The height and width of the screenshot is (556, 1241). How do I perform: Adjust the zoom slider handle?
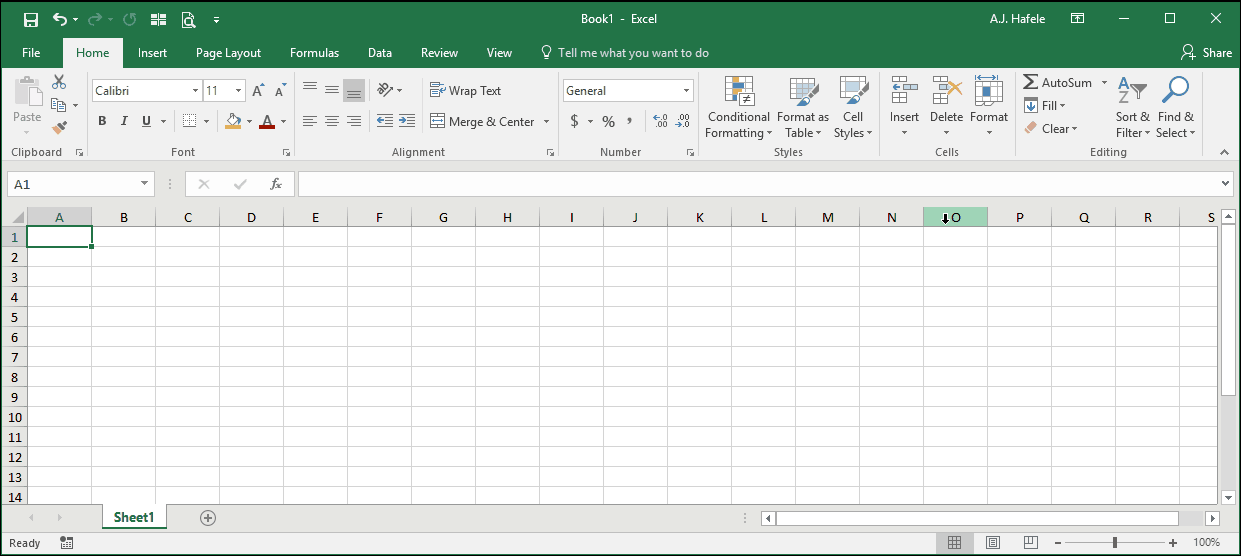pos(1115,542)
